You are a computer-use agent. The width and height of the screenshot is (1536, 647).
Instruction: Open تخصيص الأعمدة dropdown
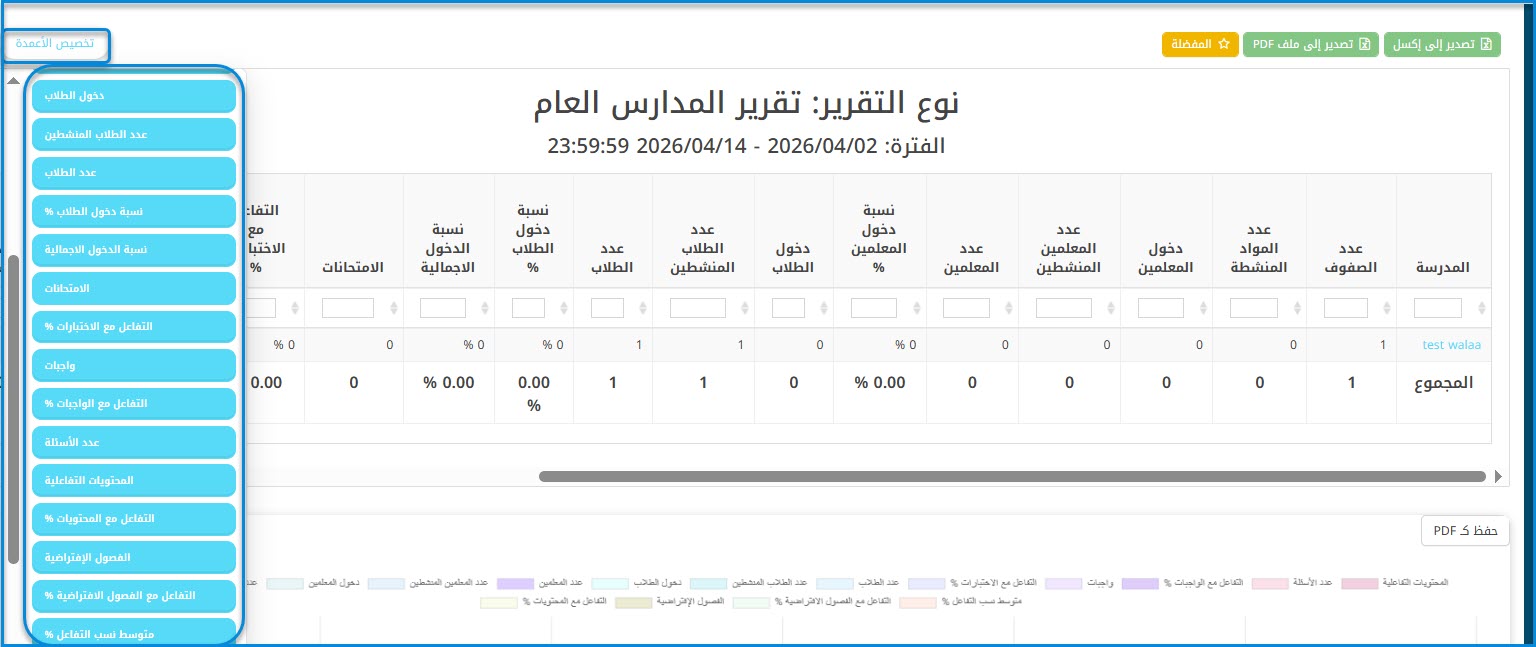click(56, 44)
